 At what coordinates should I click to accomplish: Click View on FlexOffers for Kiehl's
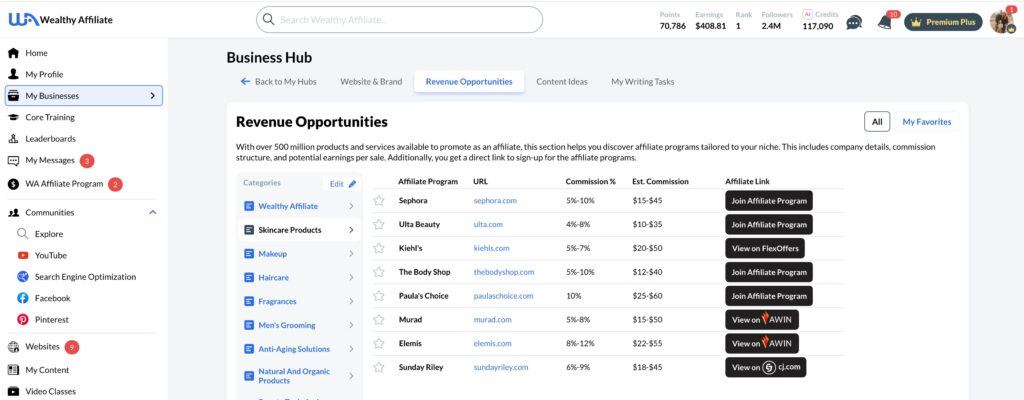point(765,248)
